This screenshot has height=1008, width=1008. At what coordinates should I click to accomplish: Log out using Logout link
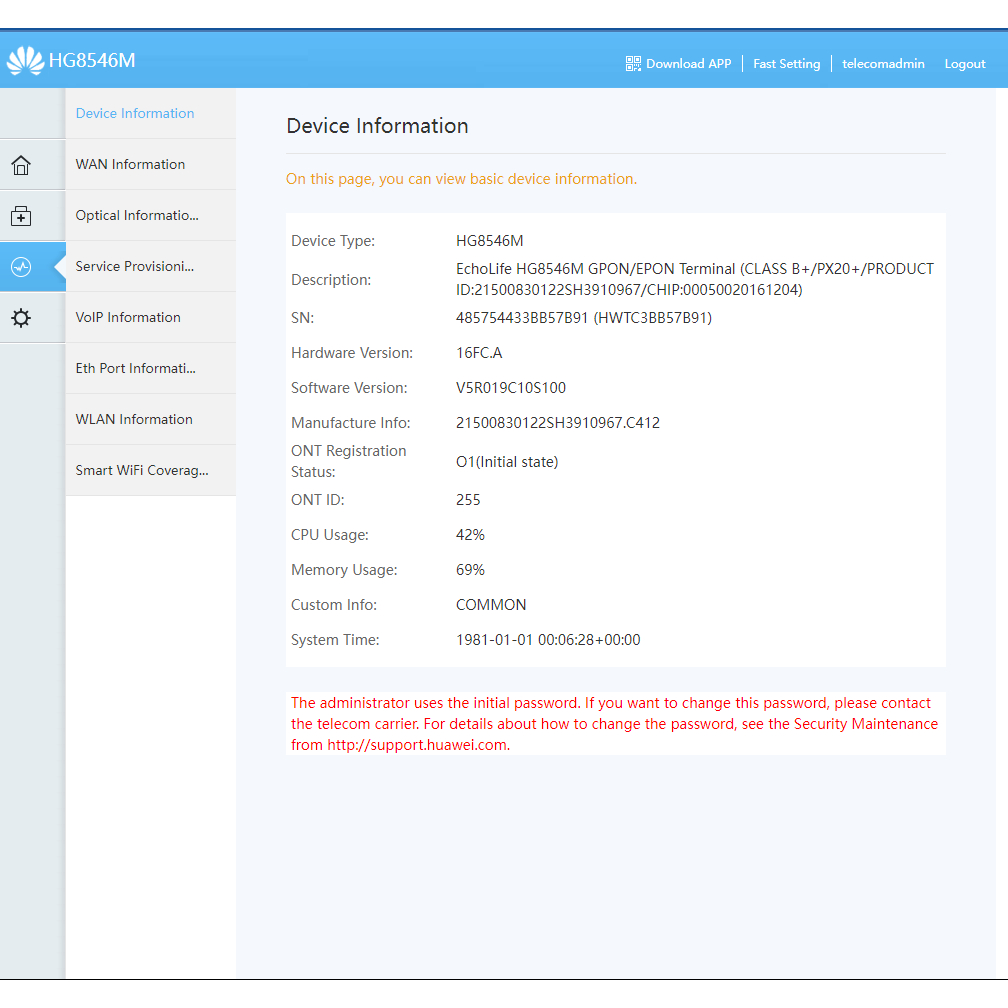[965, 63]
